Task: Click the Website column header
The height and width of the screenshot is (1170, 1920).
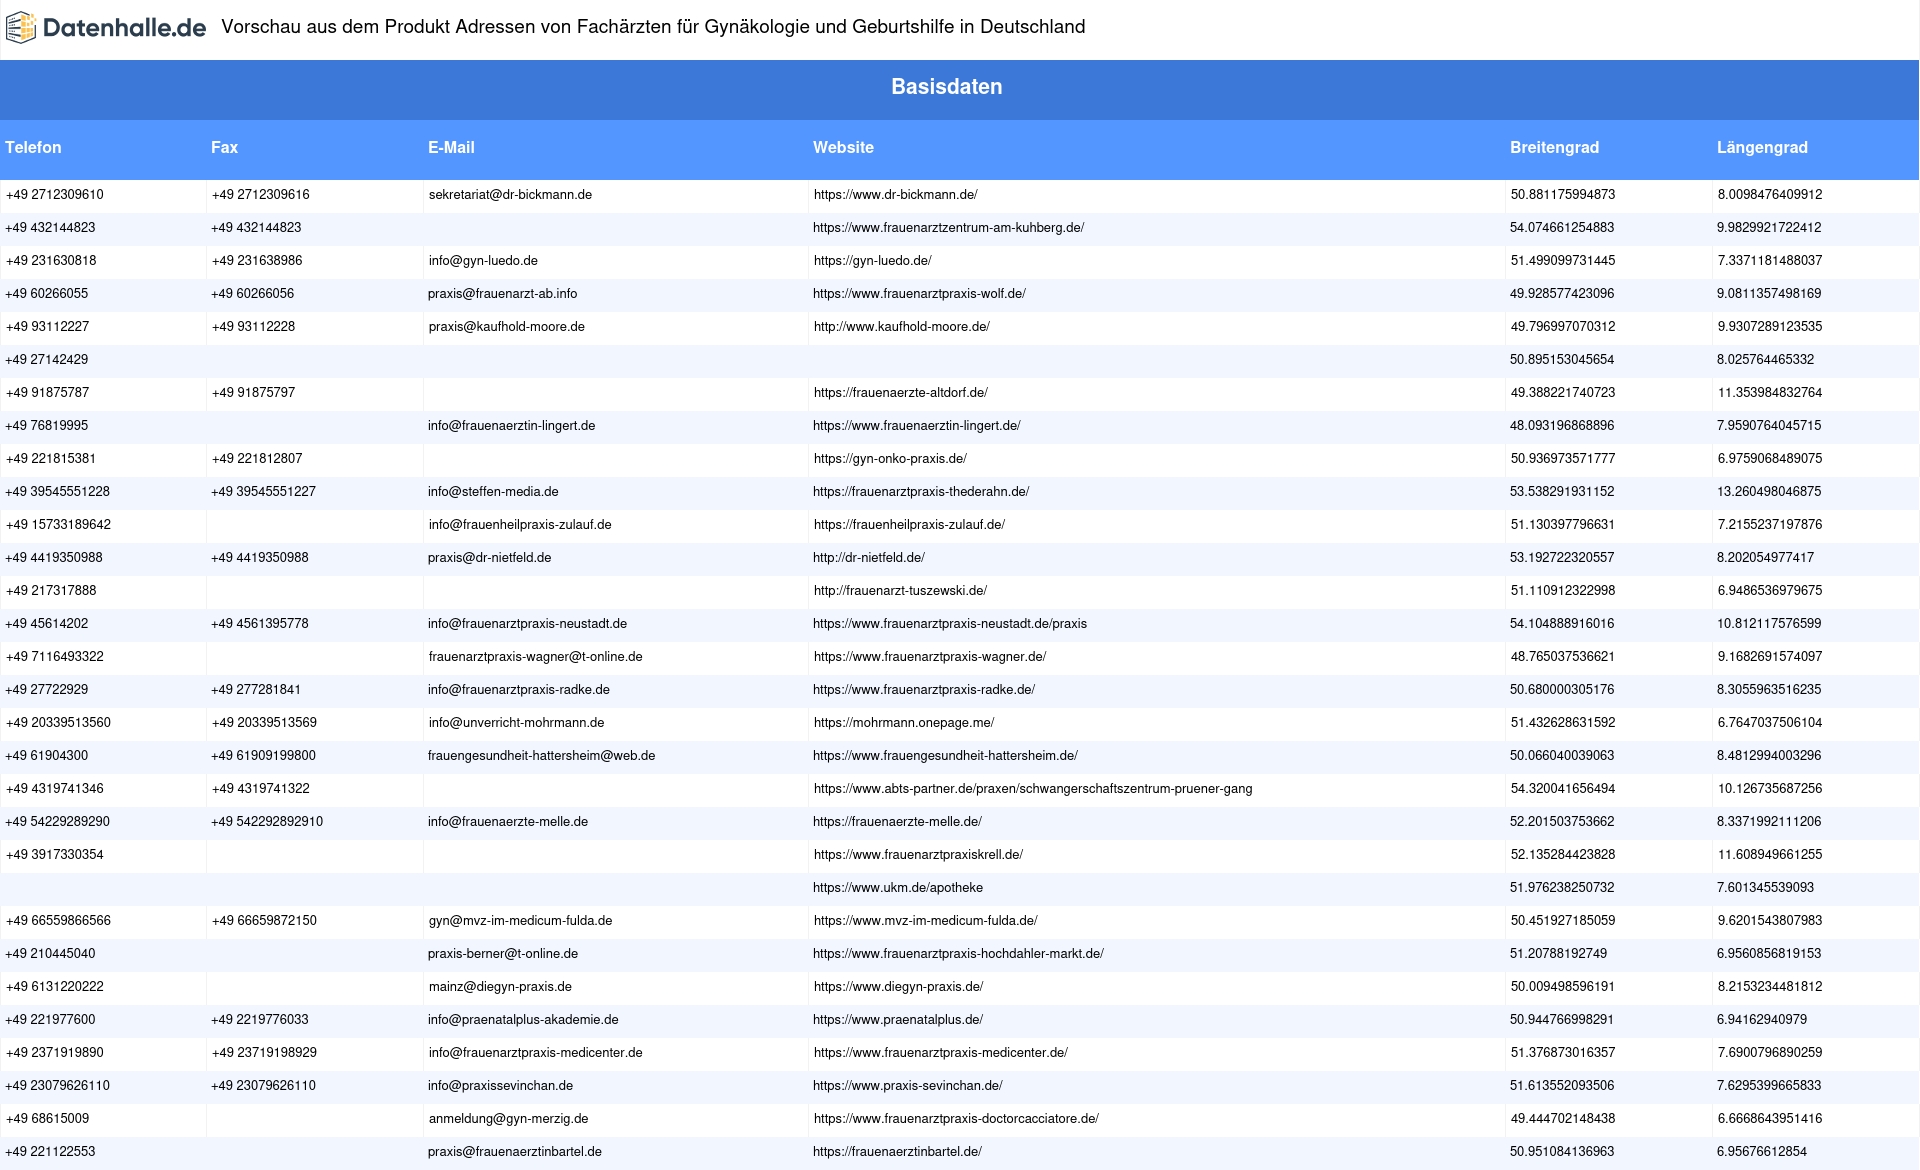Action: coord(843,148)
